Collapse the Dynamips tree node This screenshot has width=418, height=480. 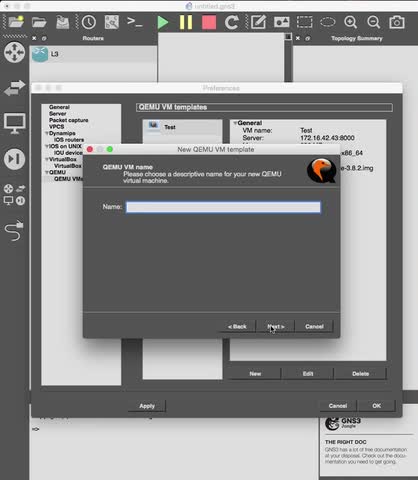point(47,133)
